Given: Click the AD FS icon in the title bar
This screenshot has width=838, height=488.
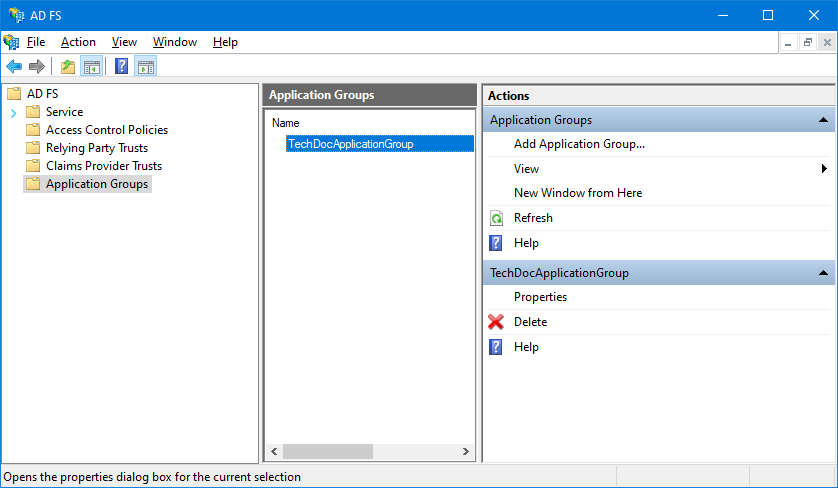Looking at the screenshot, I should [x=17, y=16].
